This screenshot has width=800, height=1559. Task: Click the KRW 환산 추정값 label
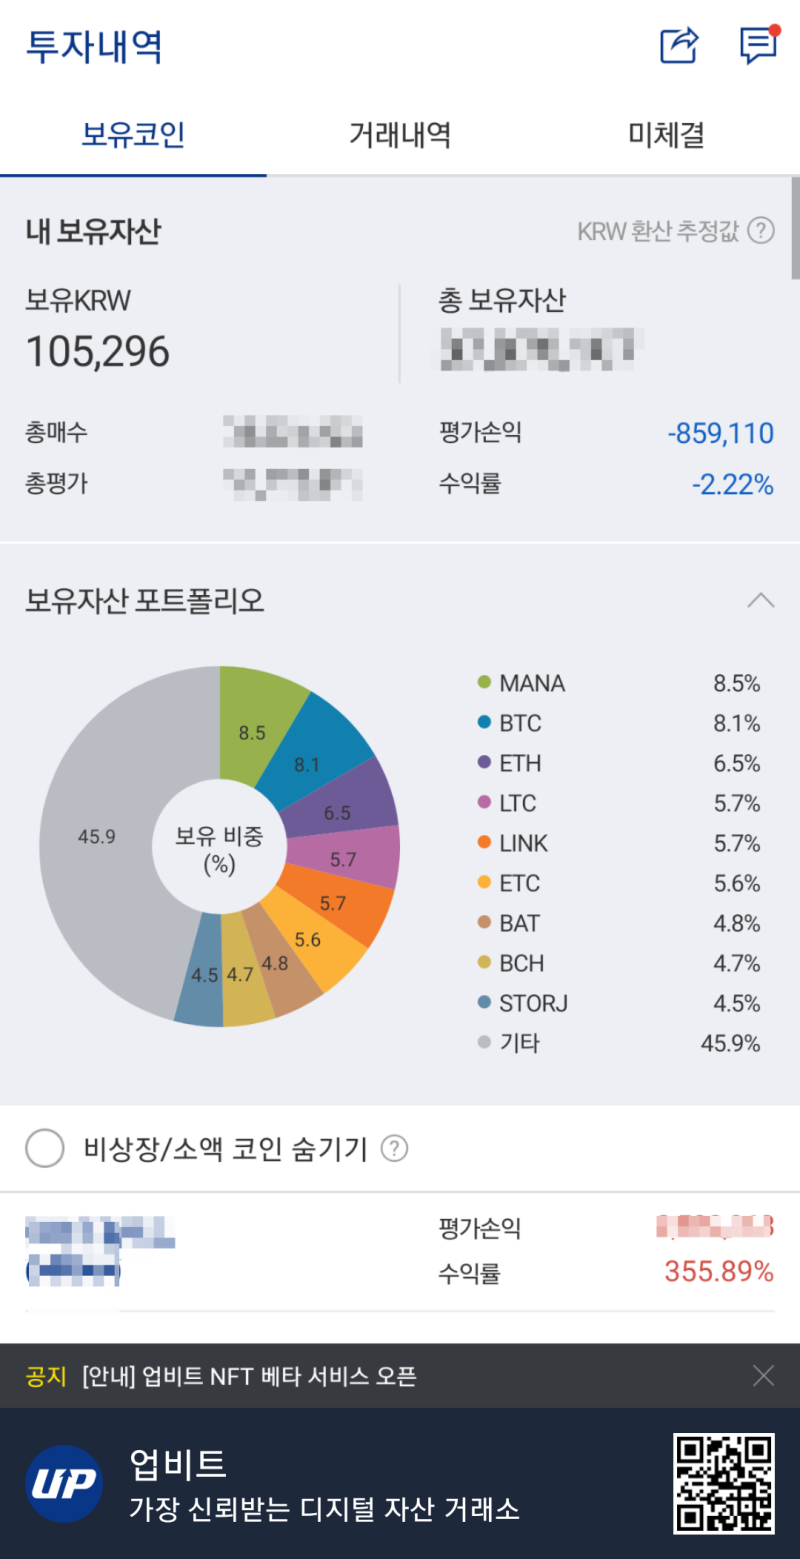tap(658, 232)
